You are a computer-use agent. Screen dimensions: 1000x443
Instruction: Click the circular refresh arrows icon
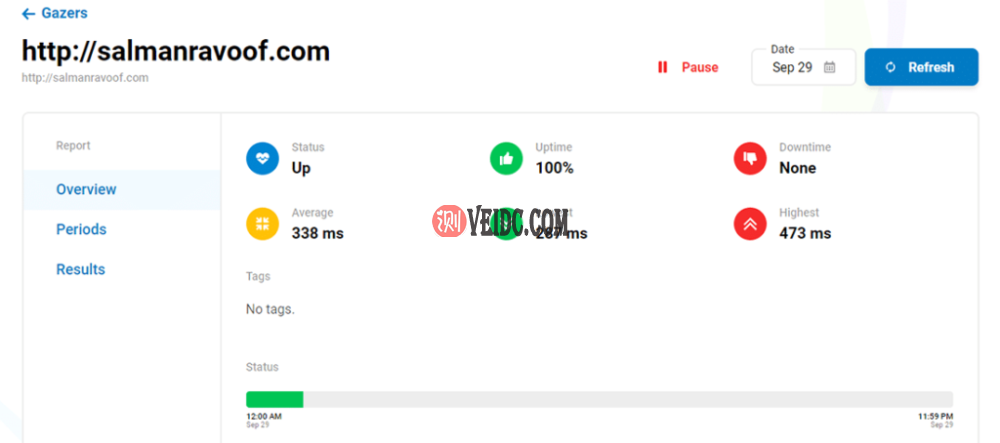coord(891,67)
